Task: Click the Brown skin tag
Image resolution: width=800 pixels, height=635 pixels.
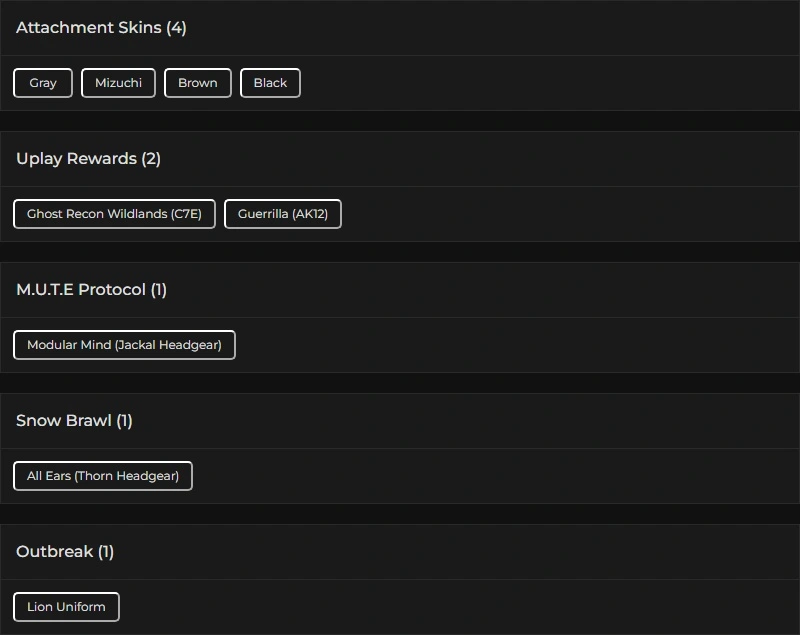Action: coord(198,83)
